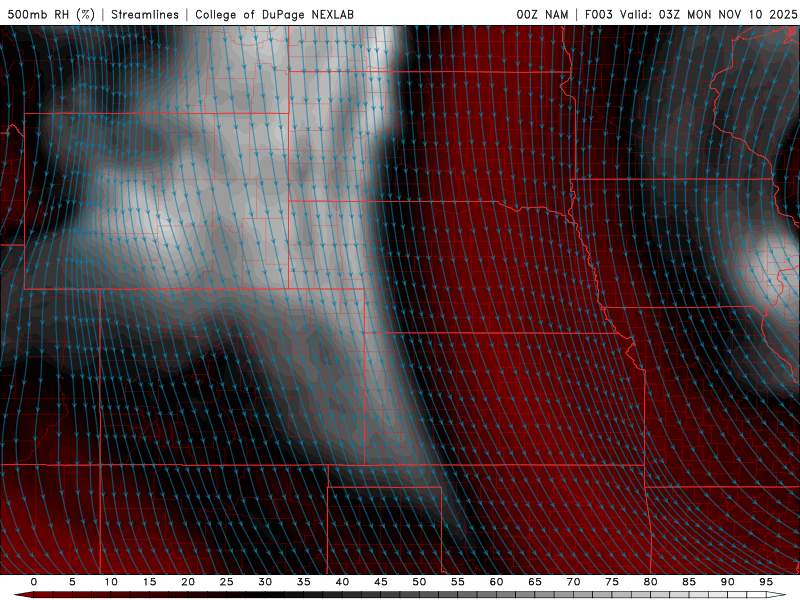The width and height of the screenshot is (800, 600).
Task: Click the colorbar label "90"
Action: (x=727, y=582)
